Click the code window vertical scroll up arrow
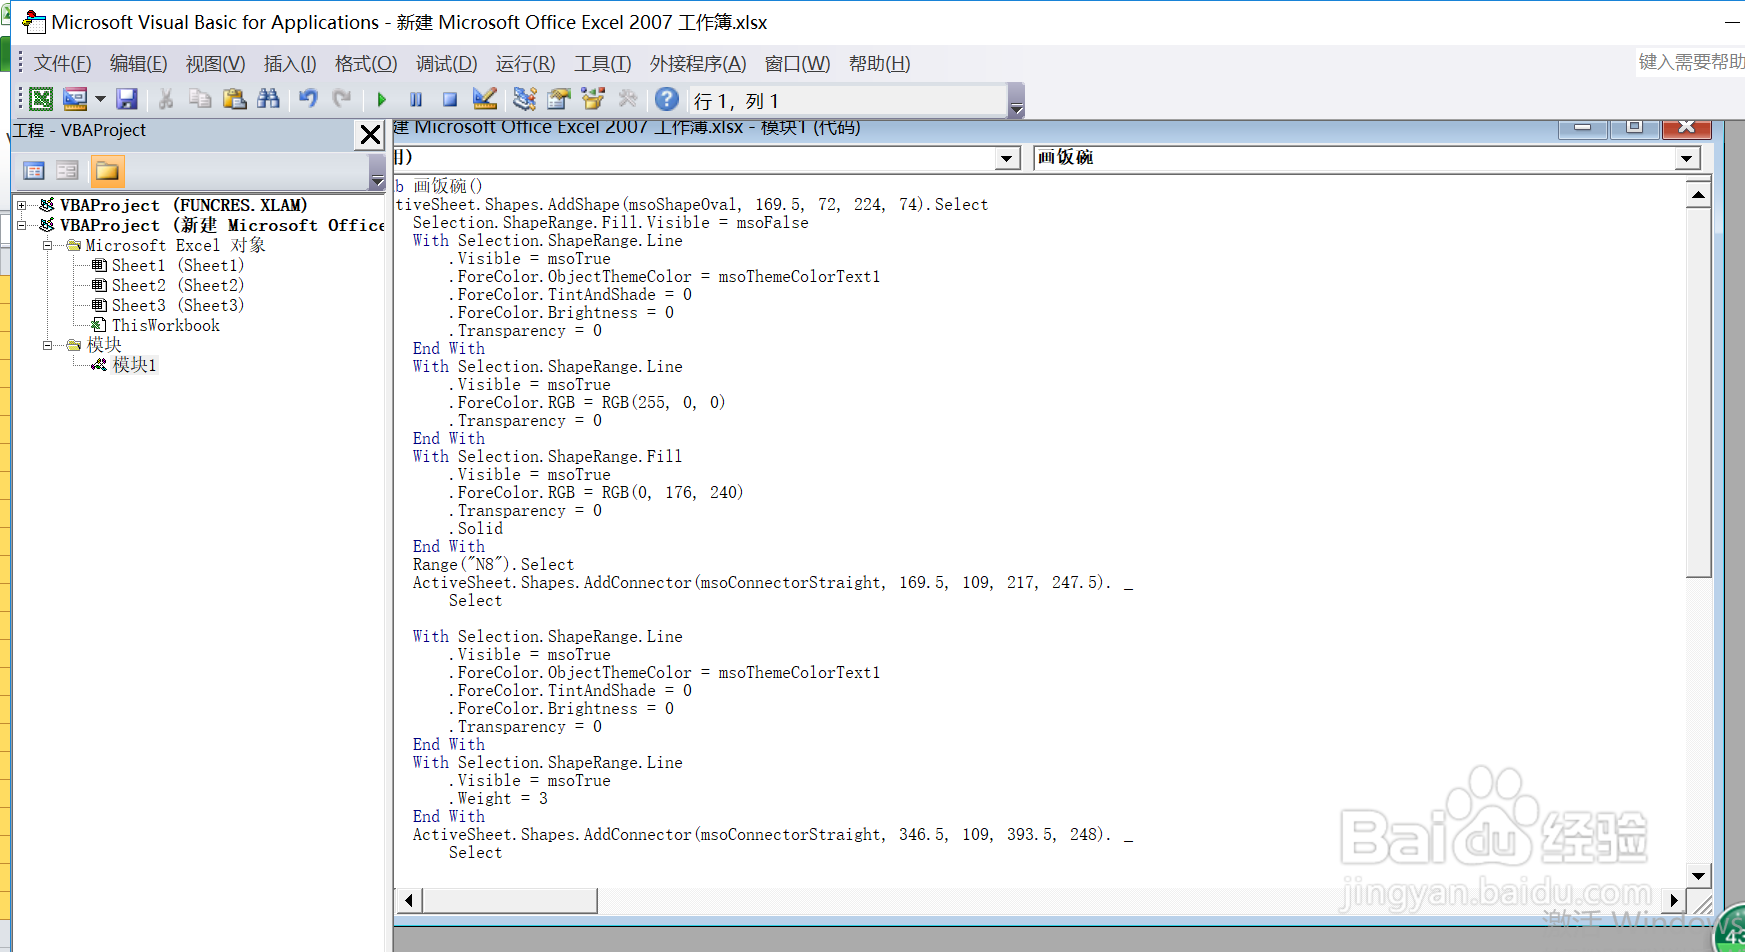1745x952 pixels. coord(1698,194)
